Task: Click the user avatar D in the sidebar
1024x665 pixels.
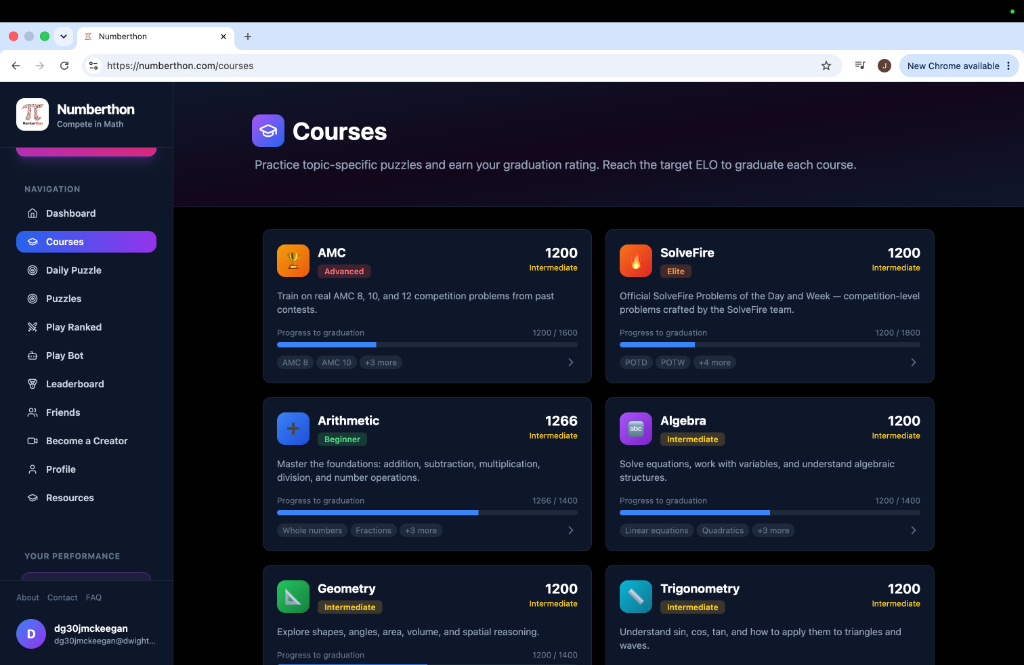Action: coord(31,634)
